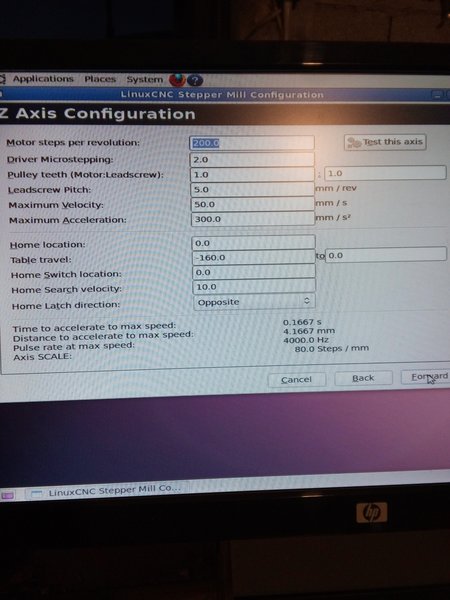Select LinuxCNC Stepper Mill taskbar entry
This screenshot has width=450, height=600.
coord(107,491)
